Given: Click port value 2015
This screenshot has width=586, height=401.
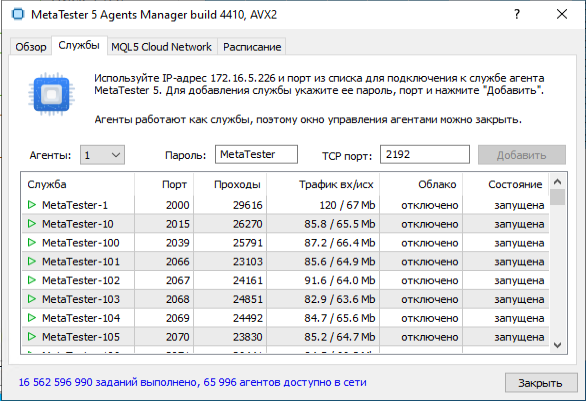Looking at the screenshot, I should click(x=178, y=223).
